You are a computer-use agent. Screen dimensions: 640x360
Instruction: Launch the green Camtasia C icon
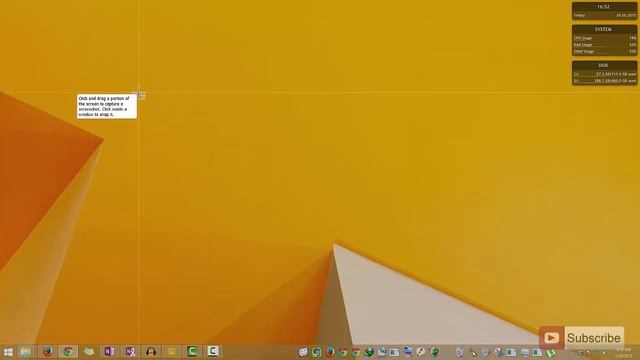(x=192, y=351)
